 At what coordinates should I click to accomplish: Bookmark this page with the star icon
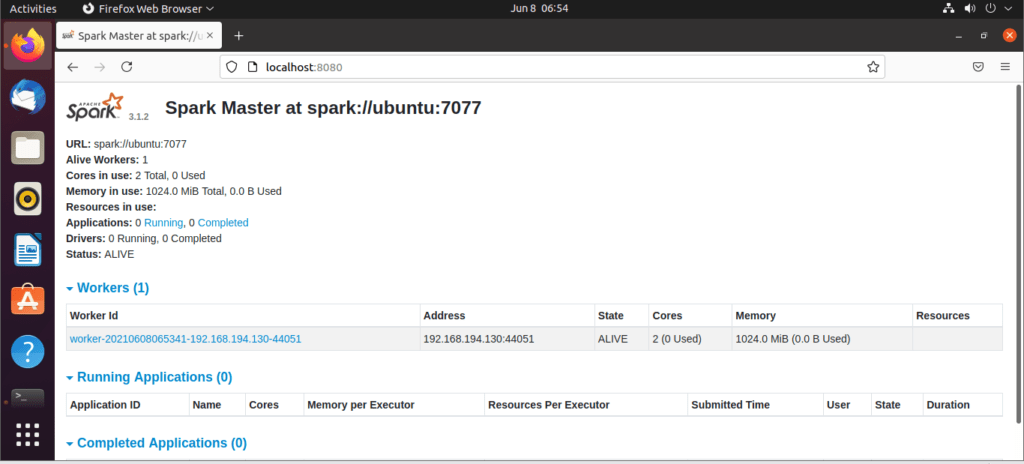872,67
